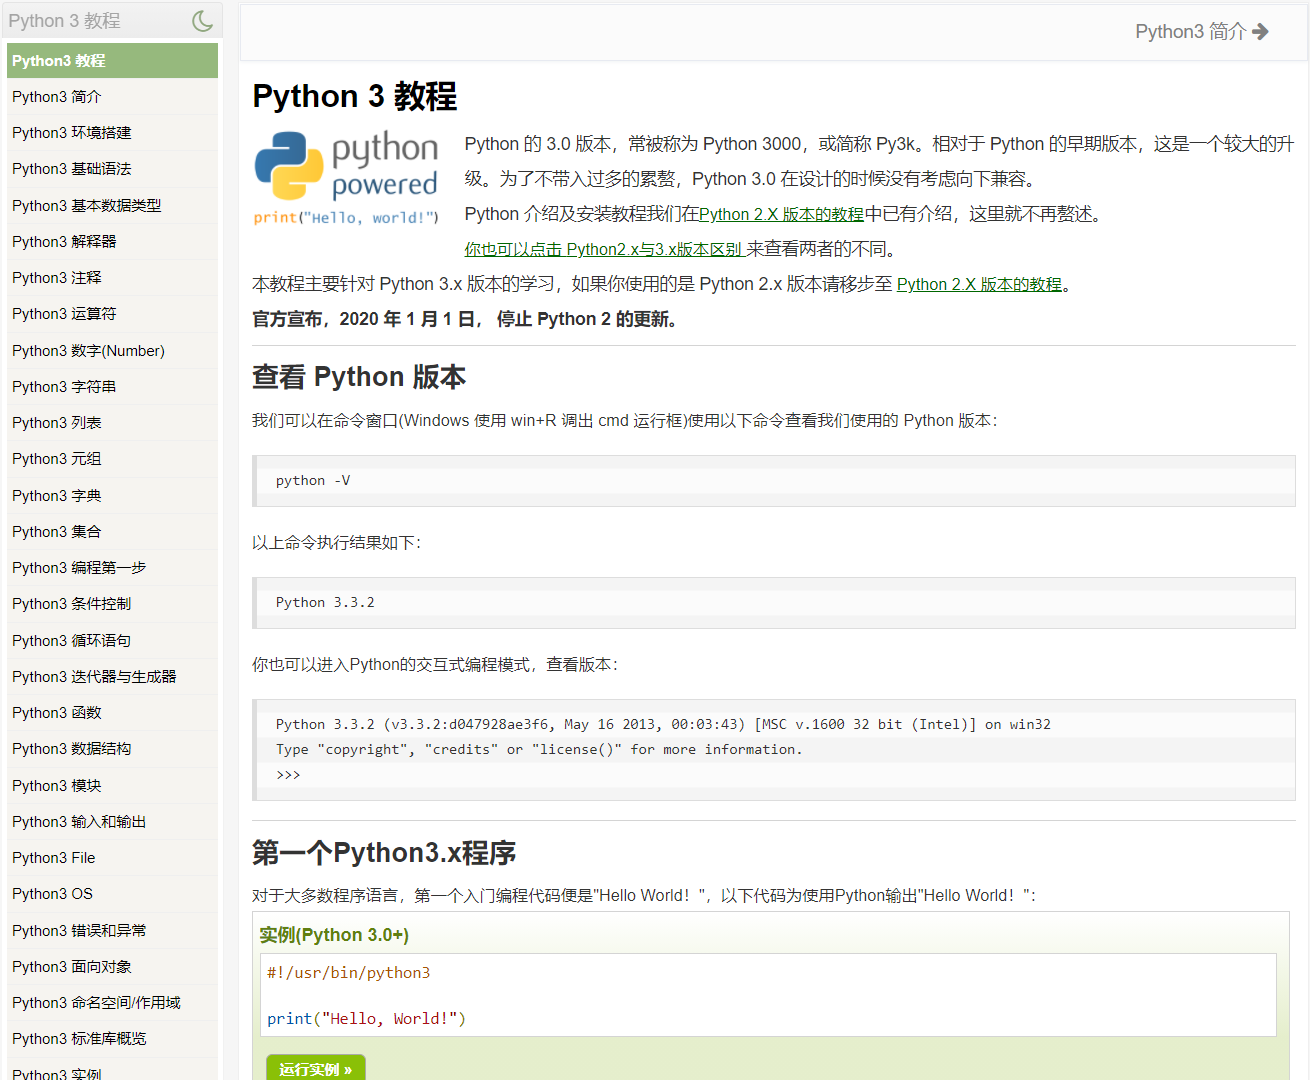1310x1080 pixels.
Task: Open Python3 集合 chapter
Action: click(x=112, y=532)
